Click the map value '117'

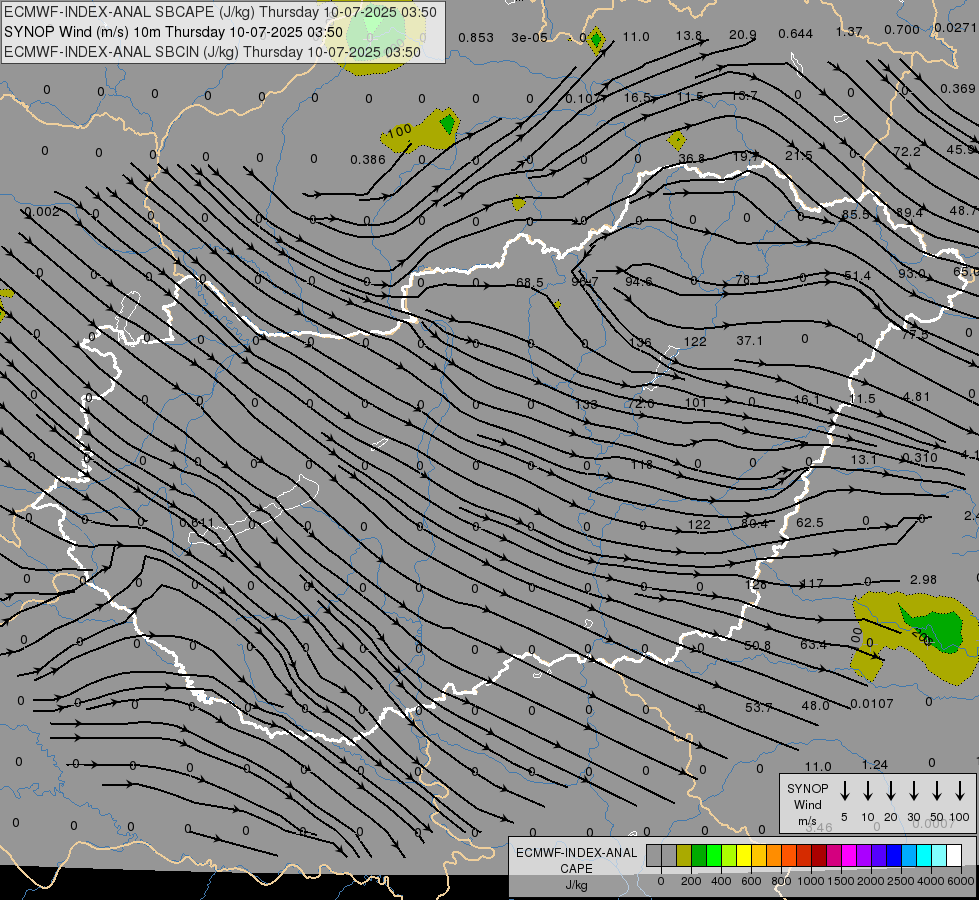point(812,583)
